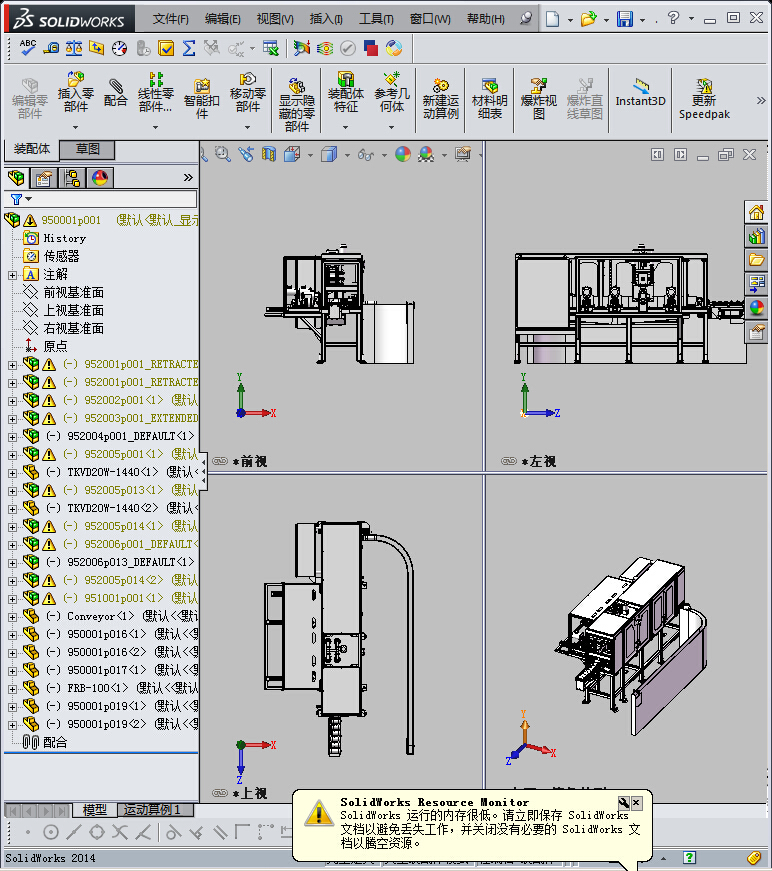
Task: Open dropdown under Insert Components
Action: click(x=76, y=127)
